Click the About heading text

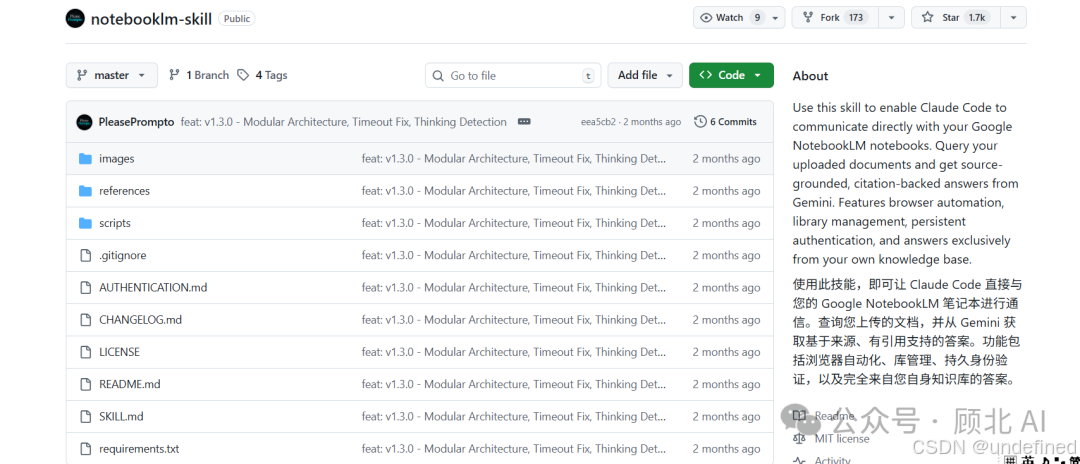click(x=810, y=76)
